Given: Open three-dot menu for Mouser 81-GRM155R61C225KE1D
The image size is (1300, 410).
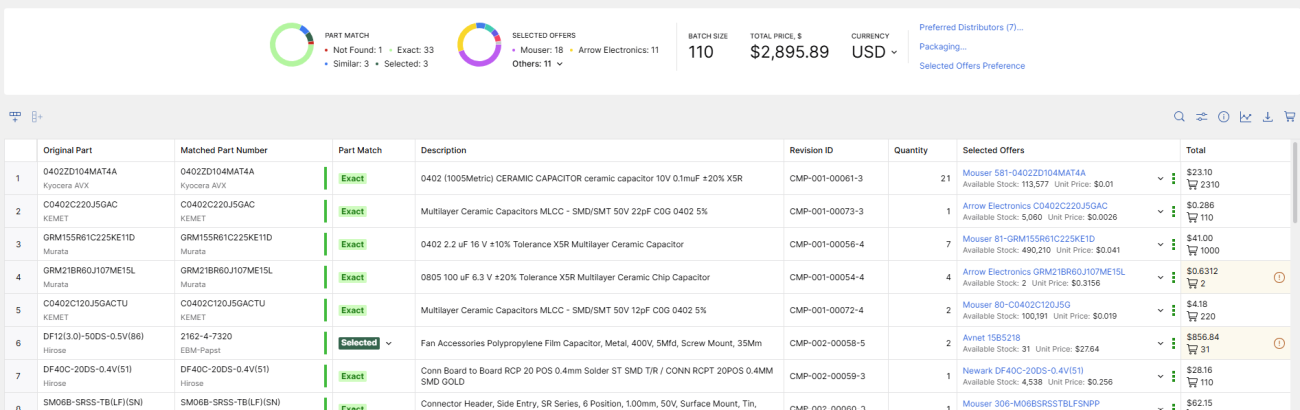Looking at the screenshot, I should 1173,245.
